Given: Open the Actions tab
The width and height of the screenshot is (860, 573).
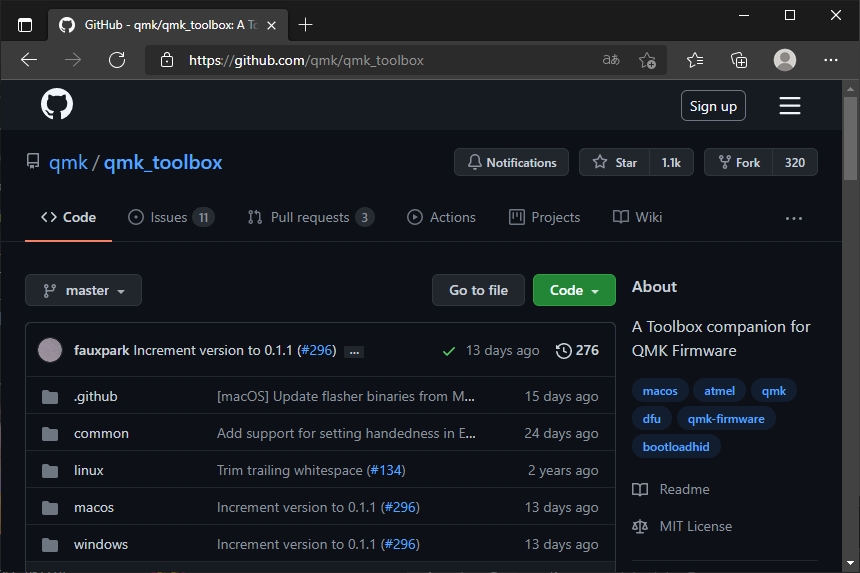Looking at the screenshot, I should point(442,217).
